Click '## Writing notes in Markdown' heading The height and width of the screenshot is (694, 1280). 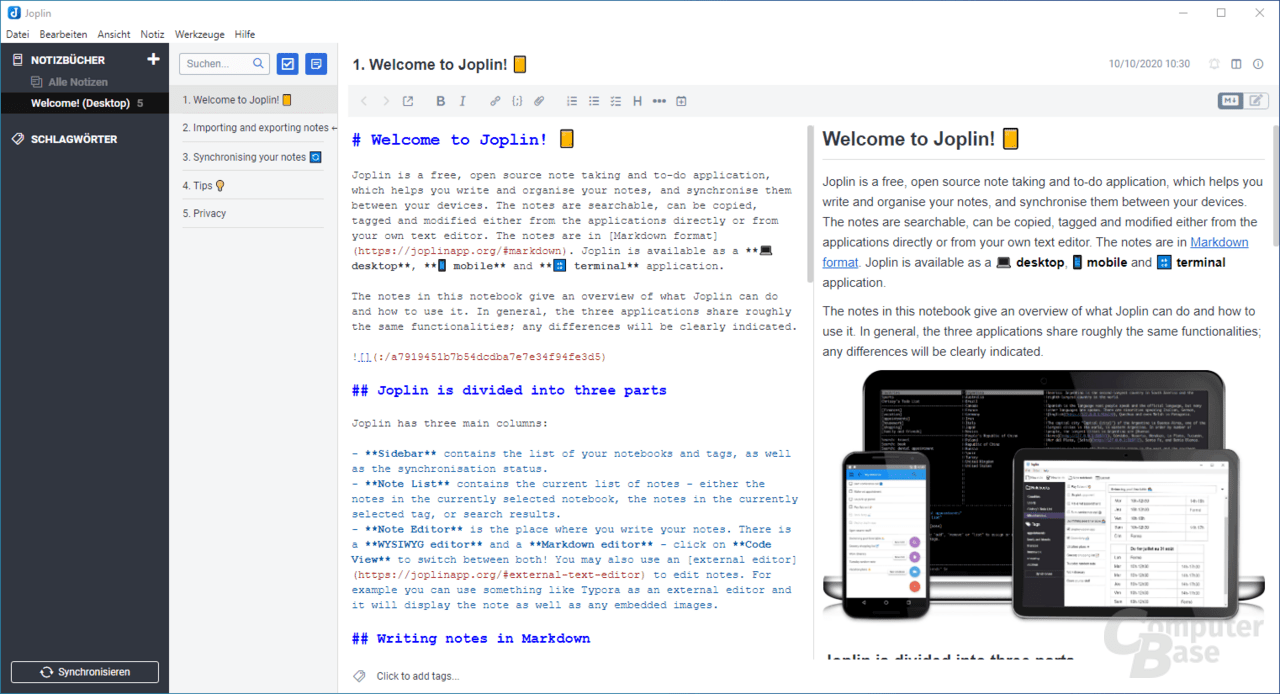(x=471, y=638)
